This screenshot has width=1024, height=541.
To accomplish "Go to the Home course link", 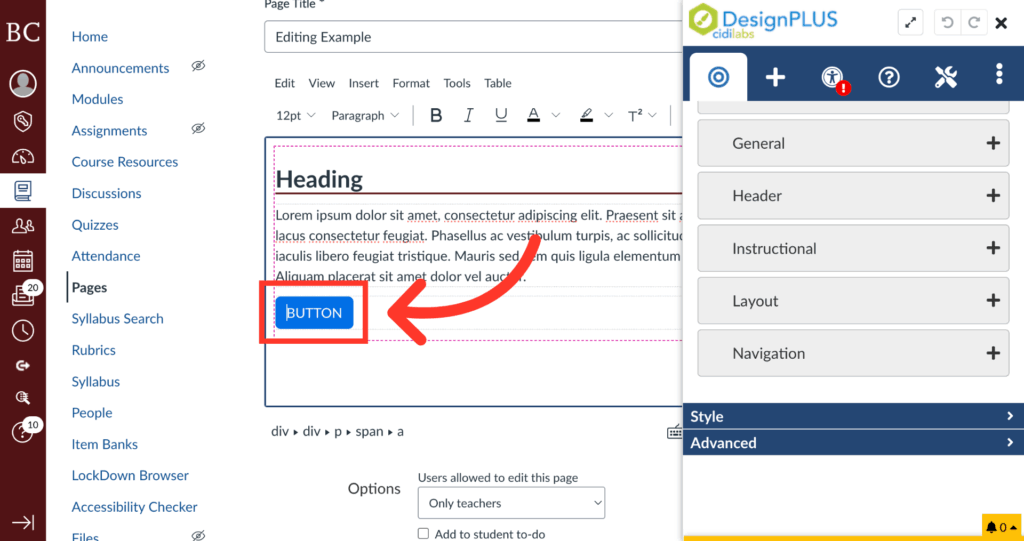I will 89,37.
